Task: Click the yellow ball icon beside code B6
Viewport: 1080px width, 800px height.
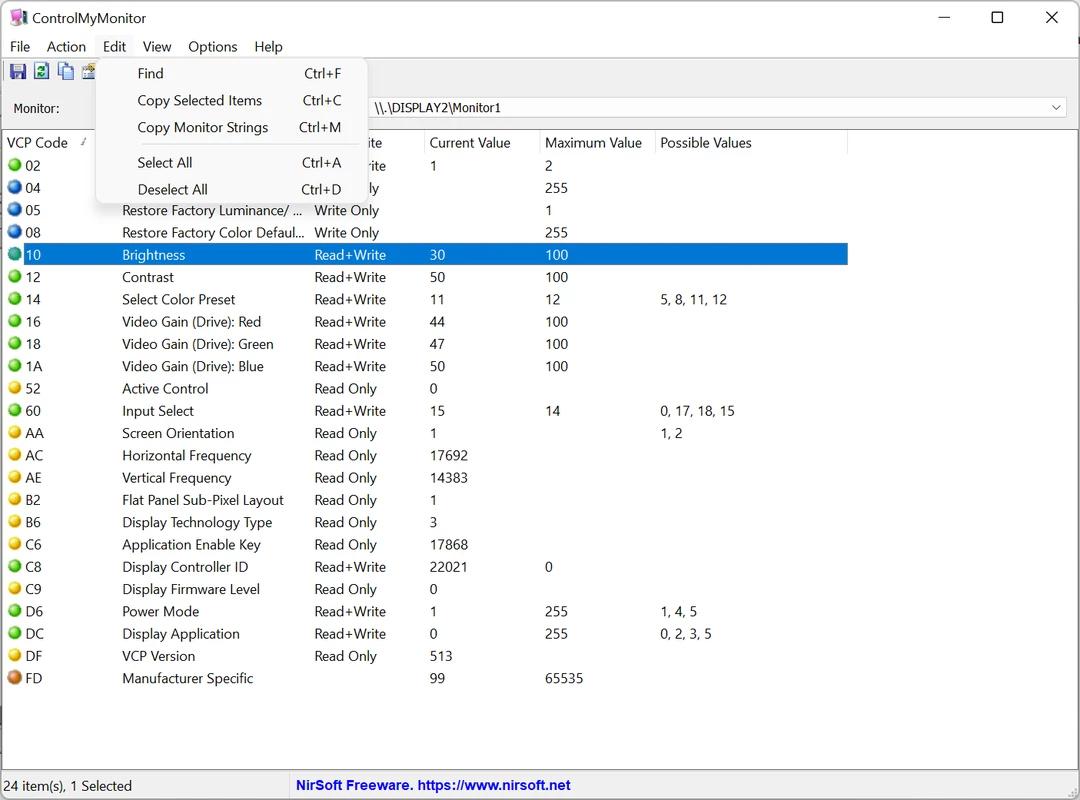Action: [14, 522]
